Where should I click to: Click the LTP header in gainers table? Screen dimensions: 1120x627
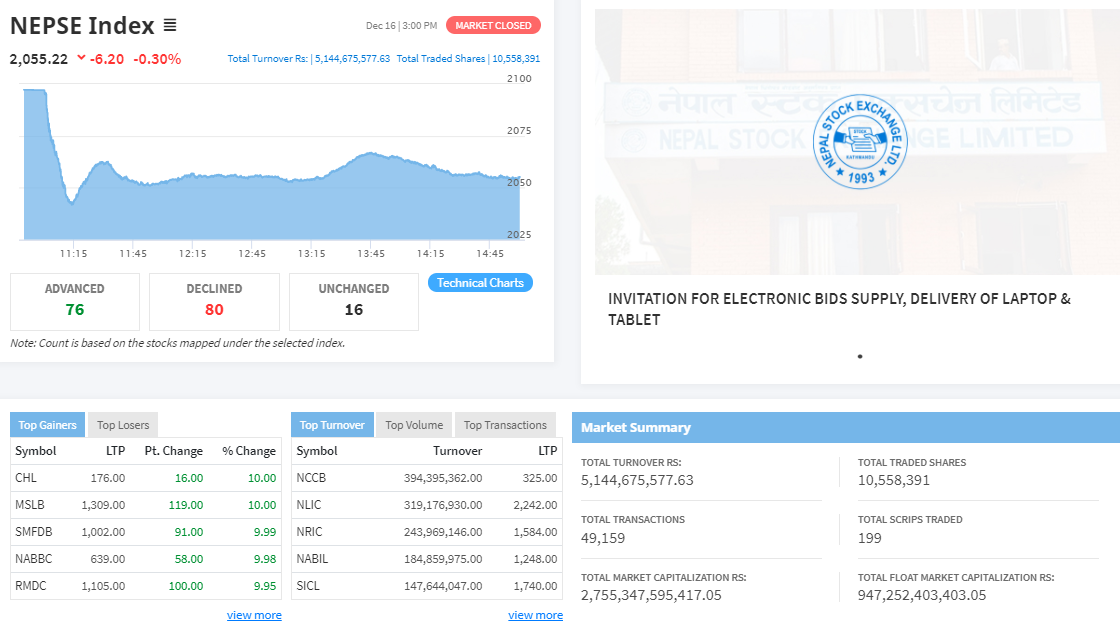(116, 451)
